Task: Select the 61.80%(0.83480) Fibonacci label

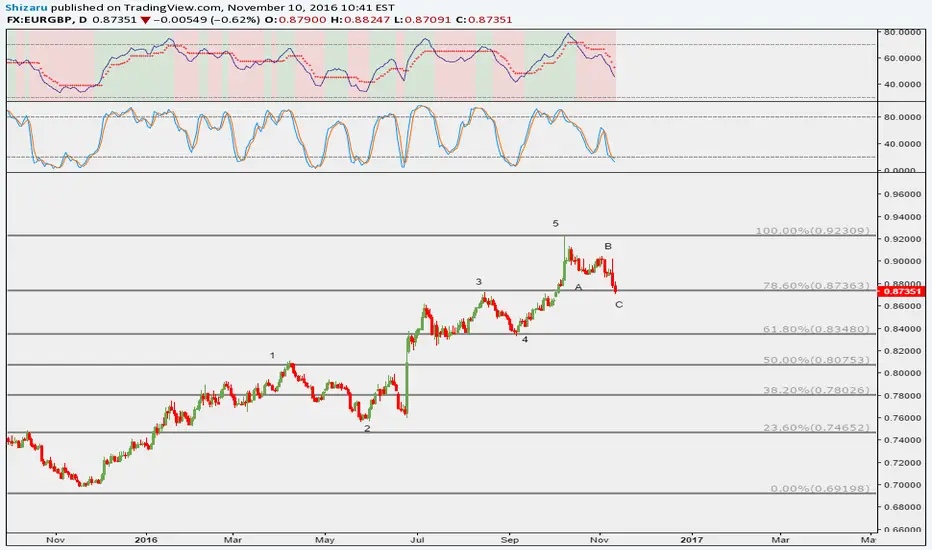Action: pos(816,329)
